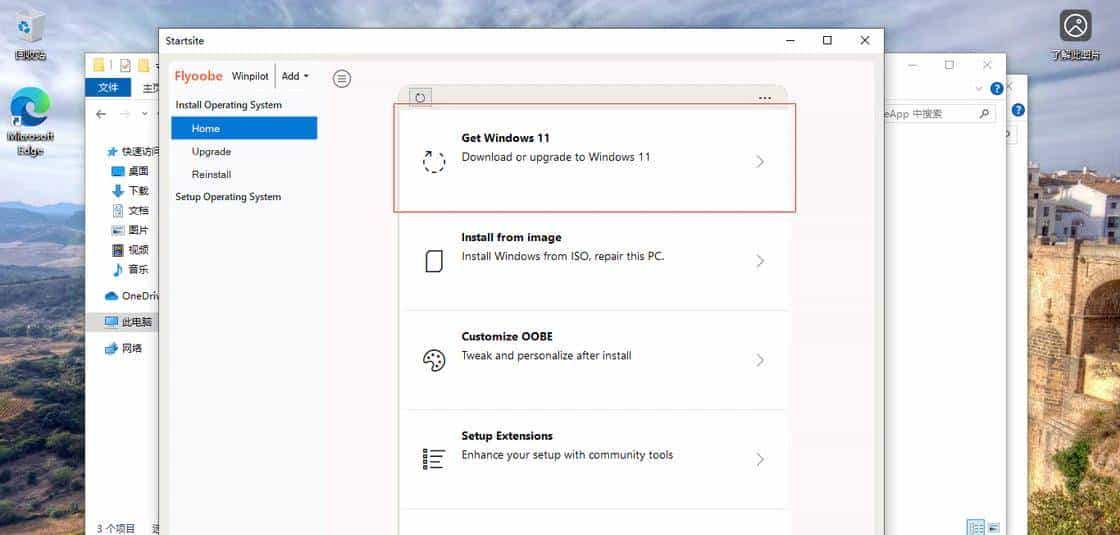Viewport: 1120px width, 535px height.
Task: Maximize the Startsite window
Action: pos(827,41)
